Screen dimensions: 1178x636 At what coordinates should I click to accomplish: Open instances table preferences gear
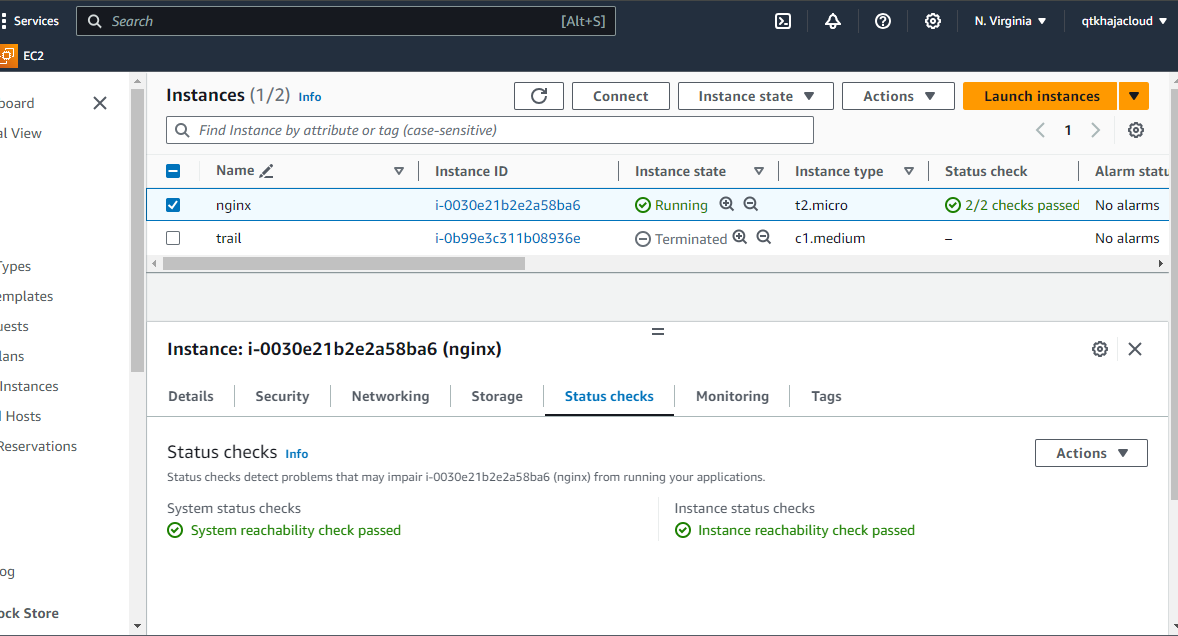click(x=1136, y=130)
